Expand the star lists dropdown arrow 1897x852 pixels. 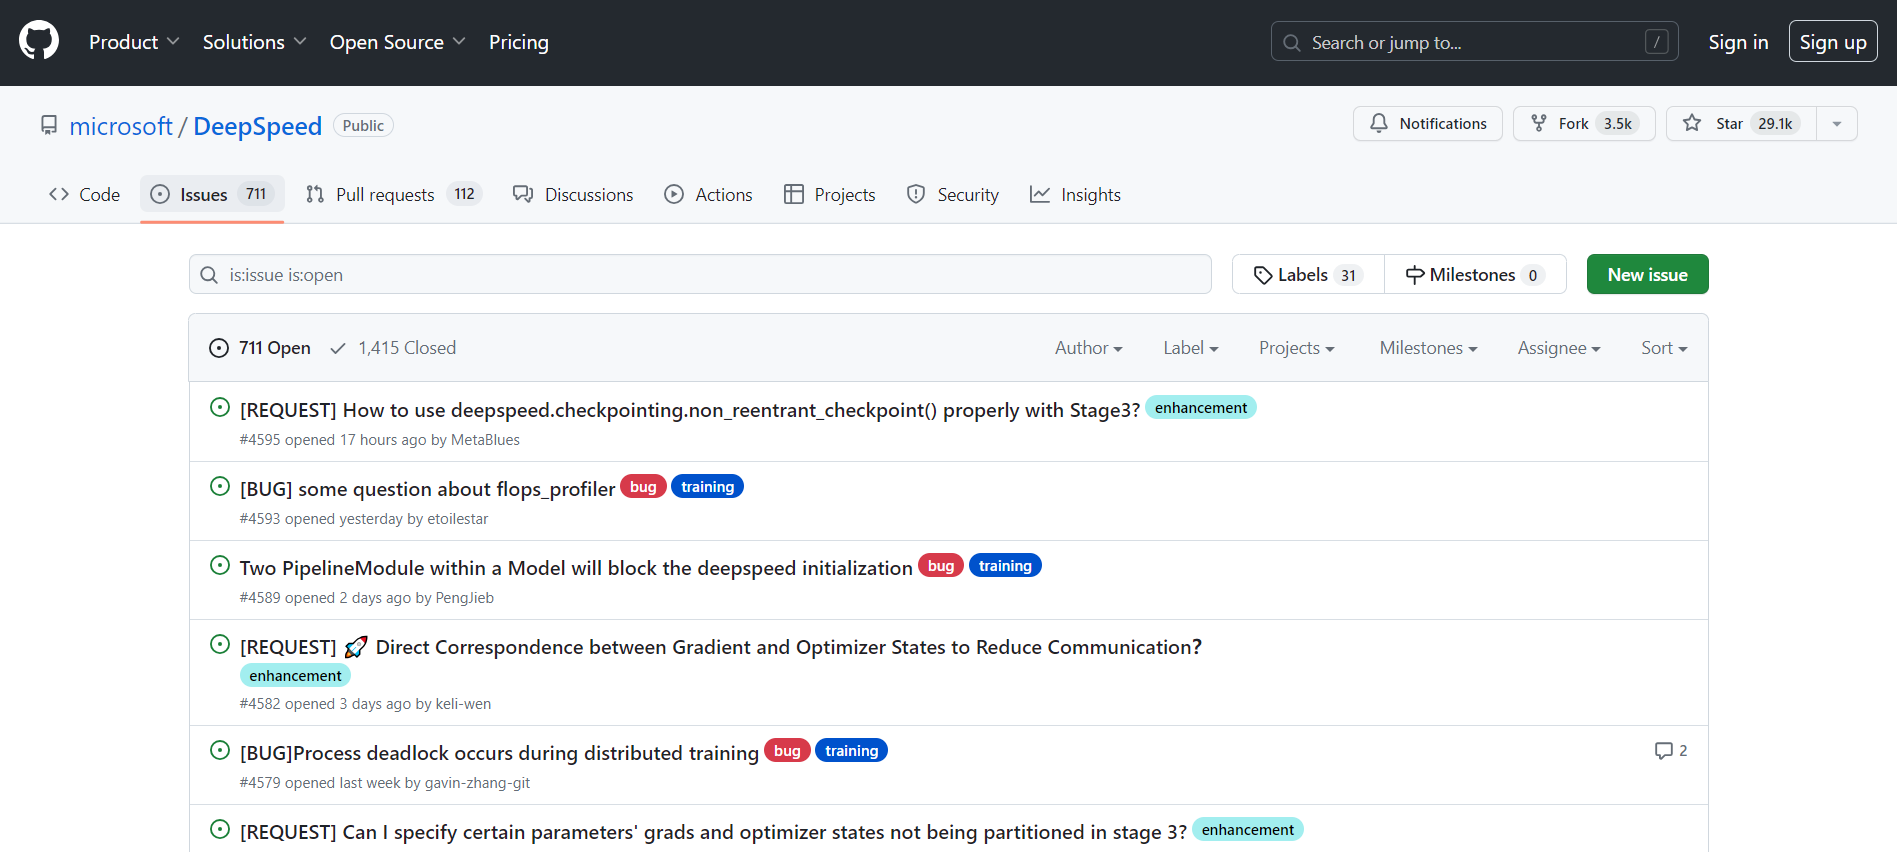(1836, 124)
